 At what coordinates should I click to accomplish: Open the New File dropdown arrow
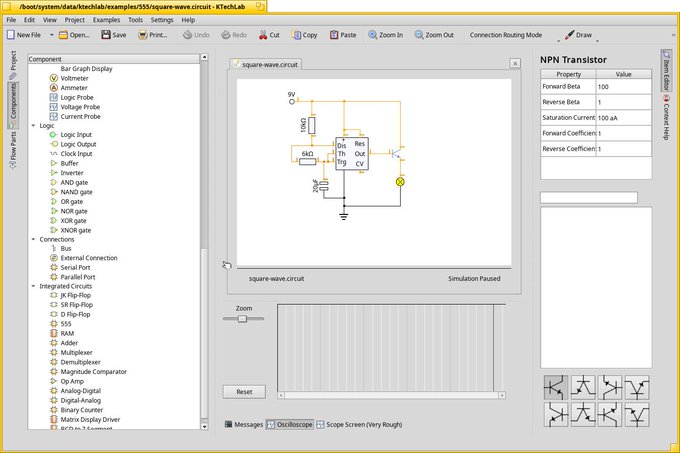52,35
